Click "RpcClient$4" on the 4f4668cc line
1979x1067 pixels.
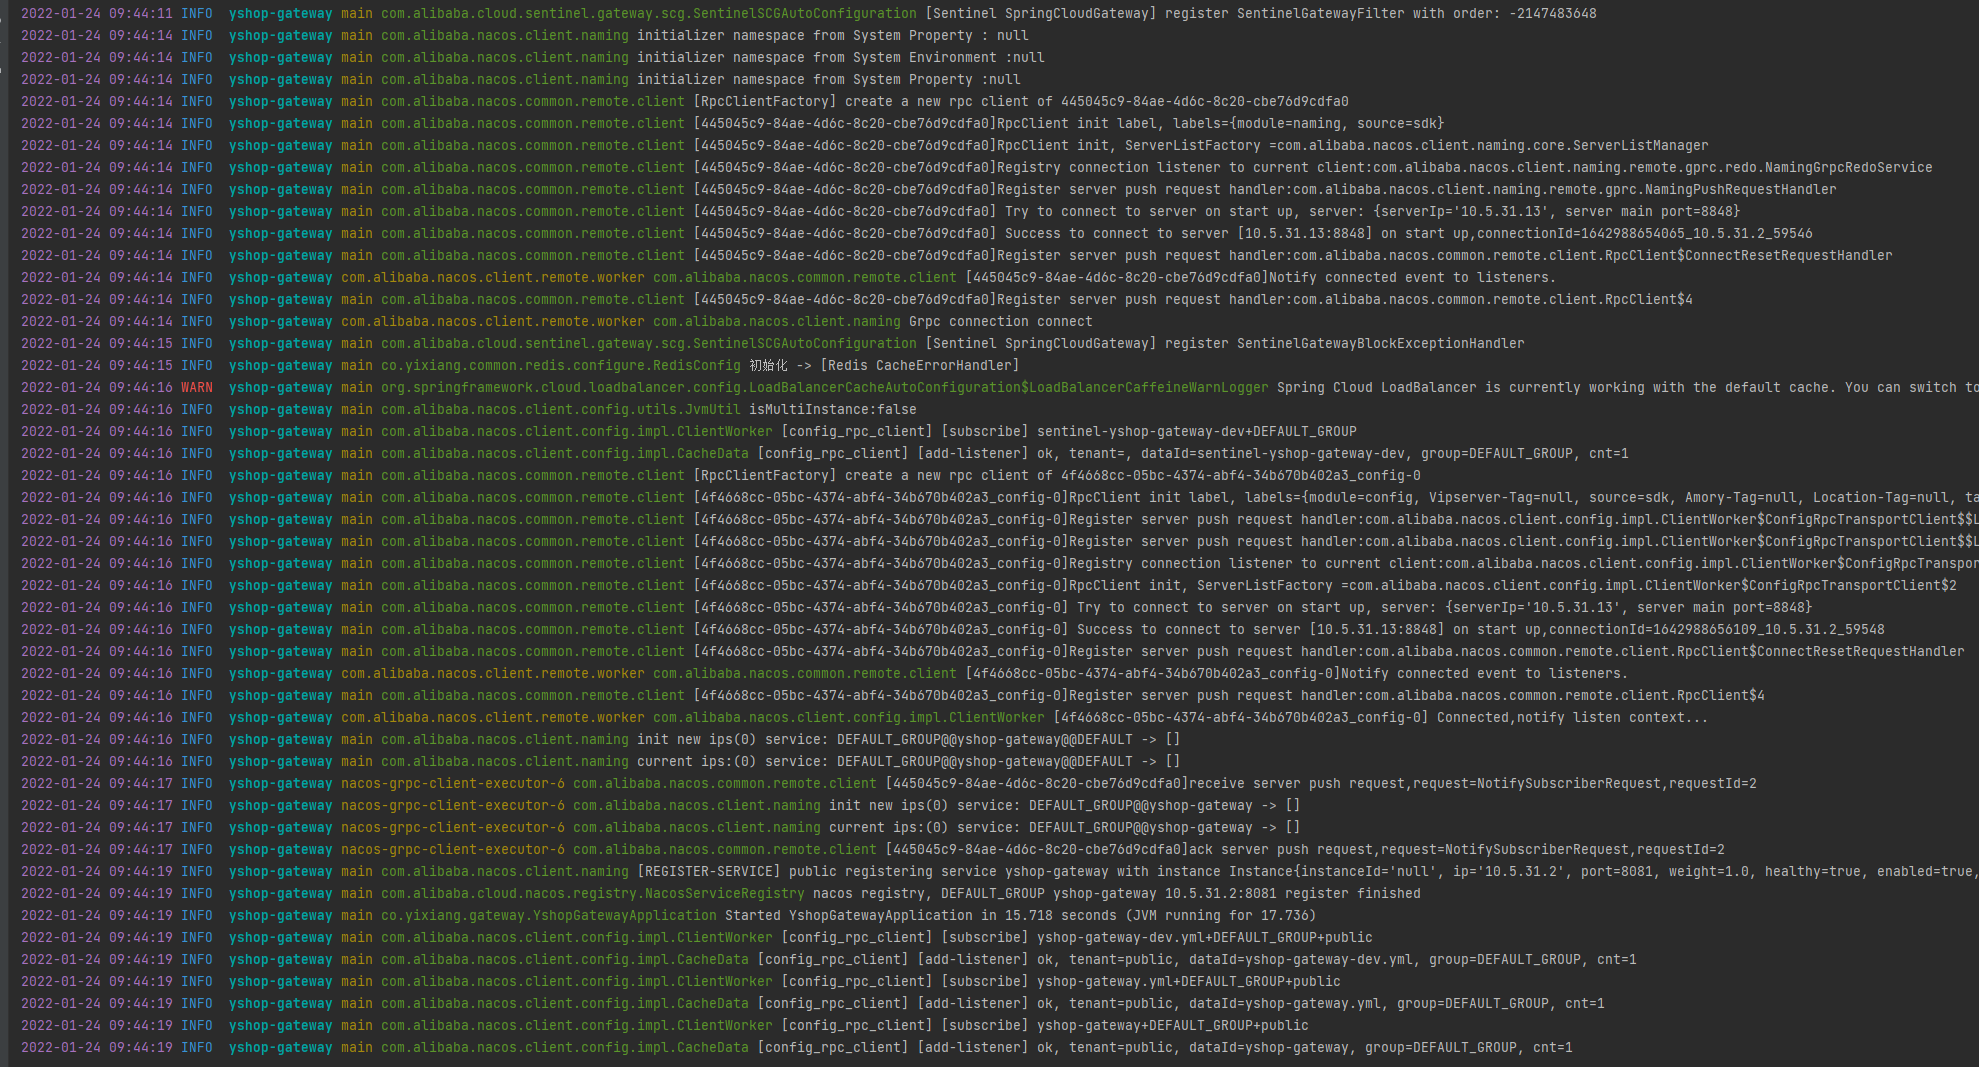click(x=1721, y=695)
